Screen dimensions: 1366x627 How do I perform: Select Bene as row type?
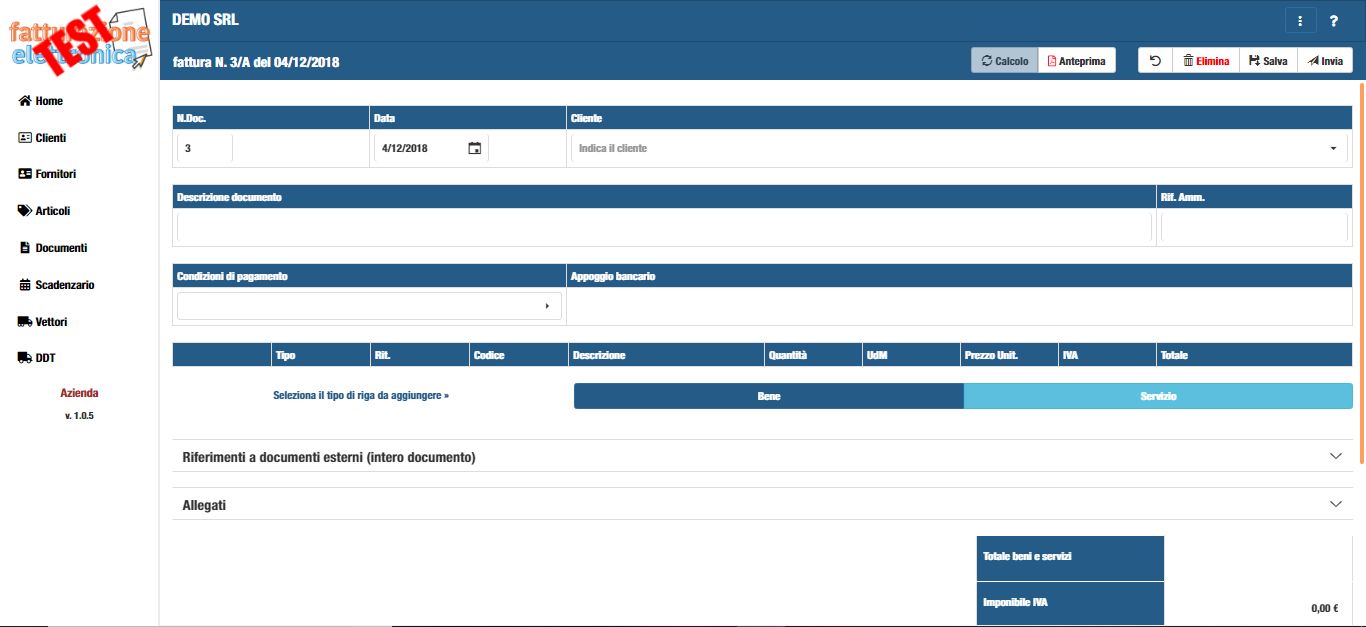[x=768, y=396]
